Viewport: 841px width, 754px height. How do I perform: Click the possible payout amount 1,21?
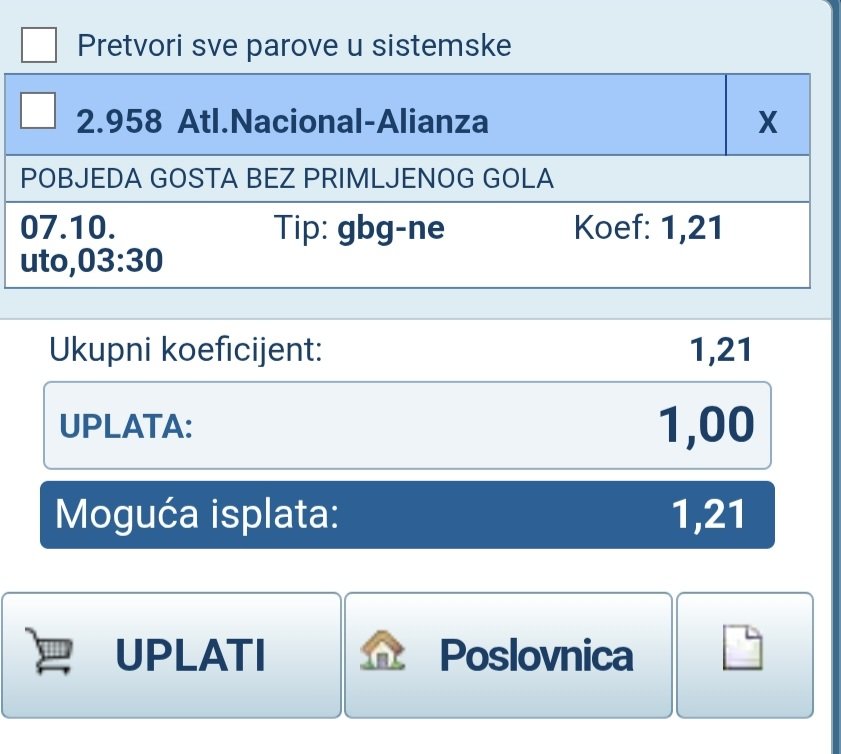coord(708,514)
